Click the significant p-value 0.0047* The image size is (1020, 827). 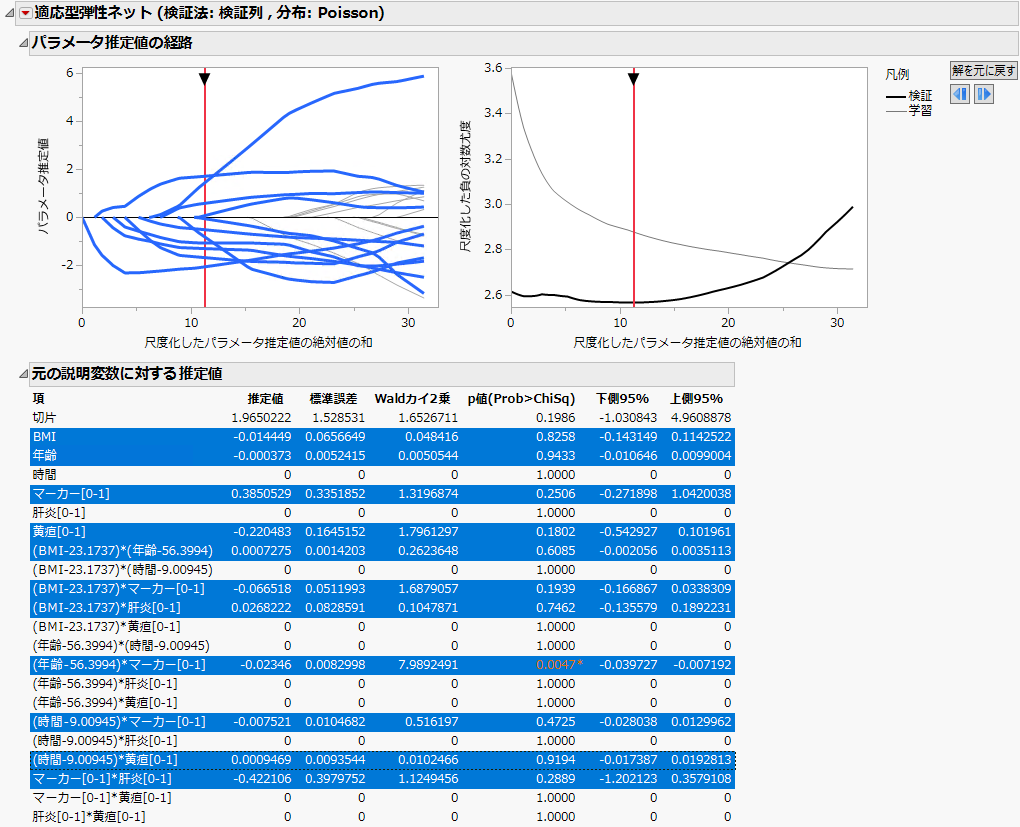[x=557, y=664]
